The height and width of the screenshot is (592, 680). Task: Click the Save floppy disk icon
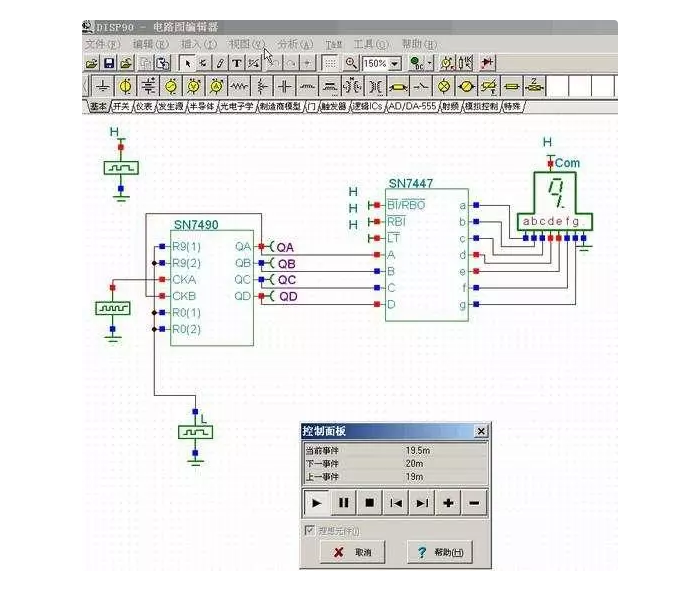point(109,63)
